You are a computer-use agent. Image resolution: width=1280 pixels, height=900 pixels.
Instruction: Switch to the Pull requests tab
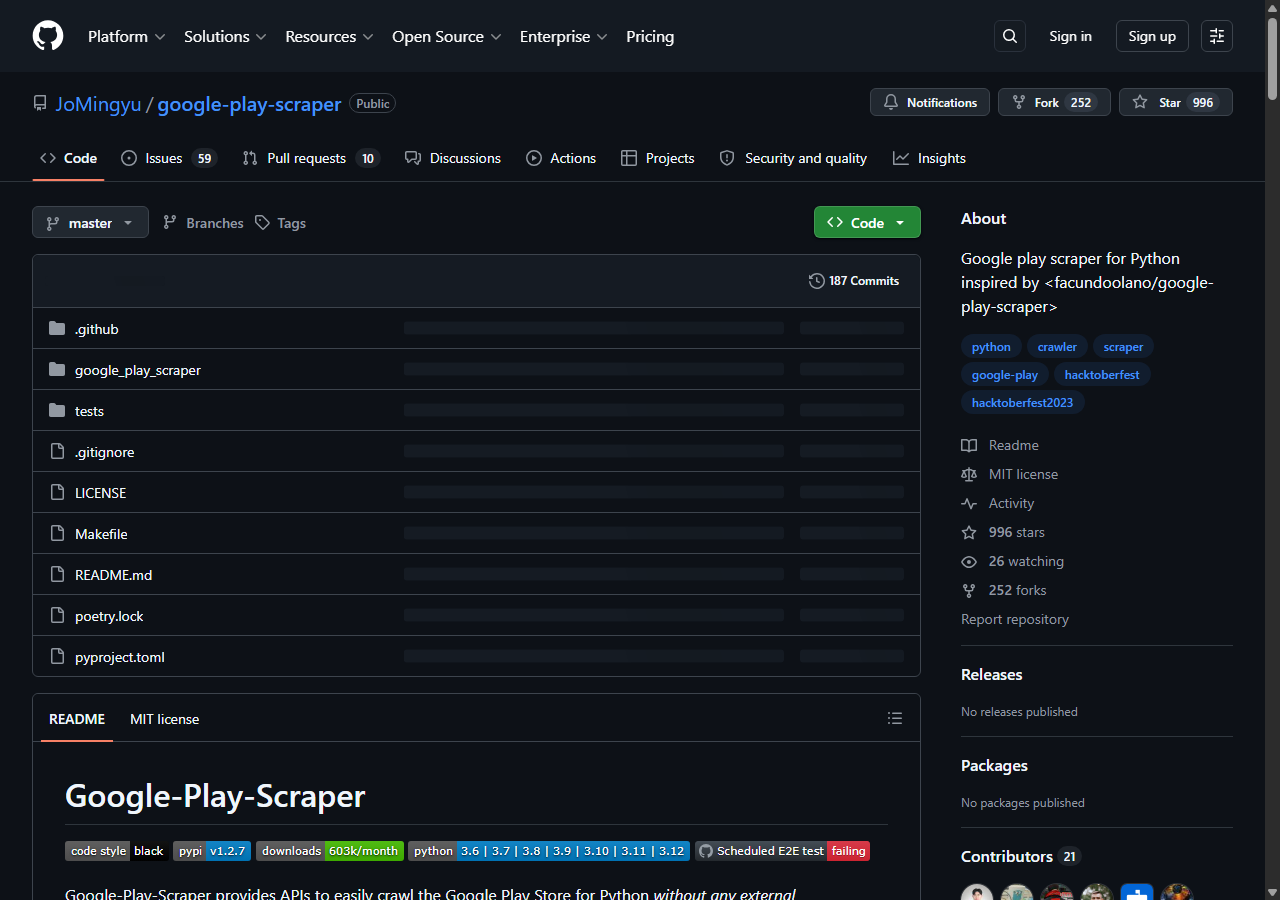311,158
